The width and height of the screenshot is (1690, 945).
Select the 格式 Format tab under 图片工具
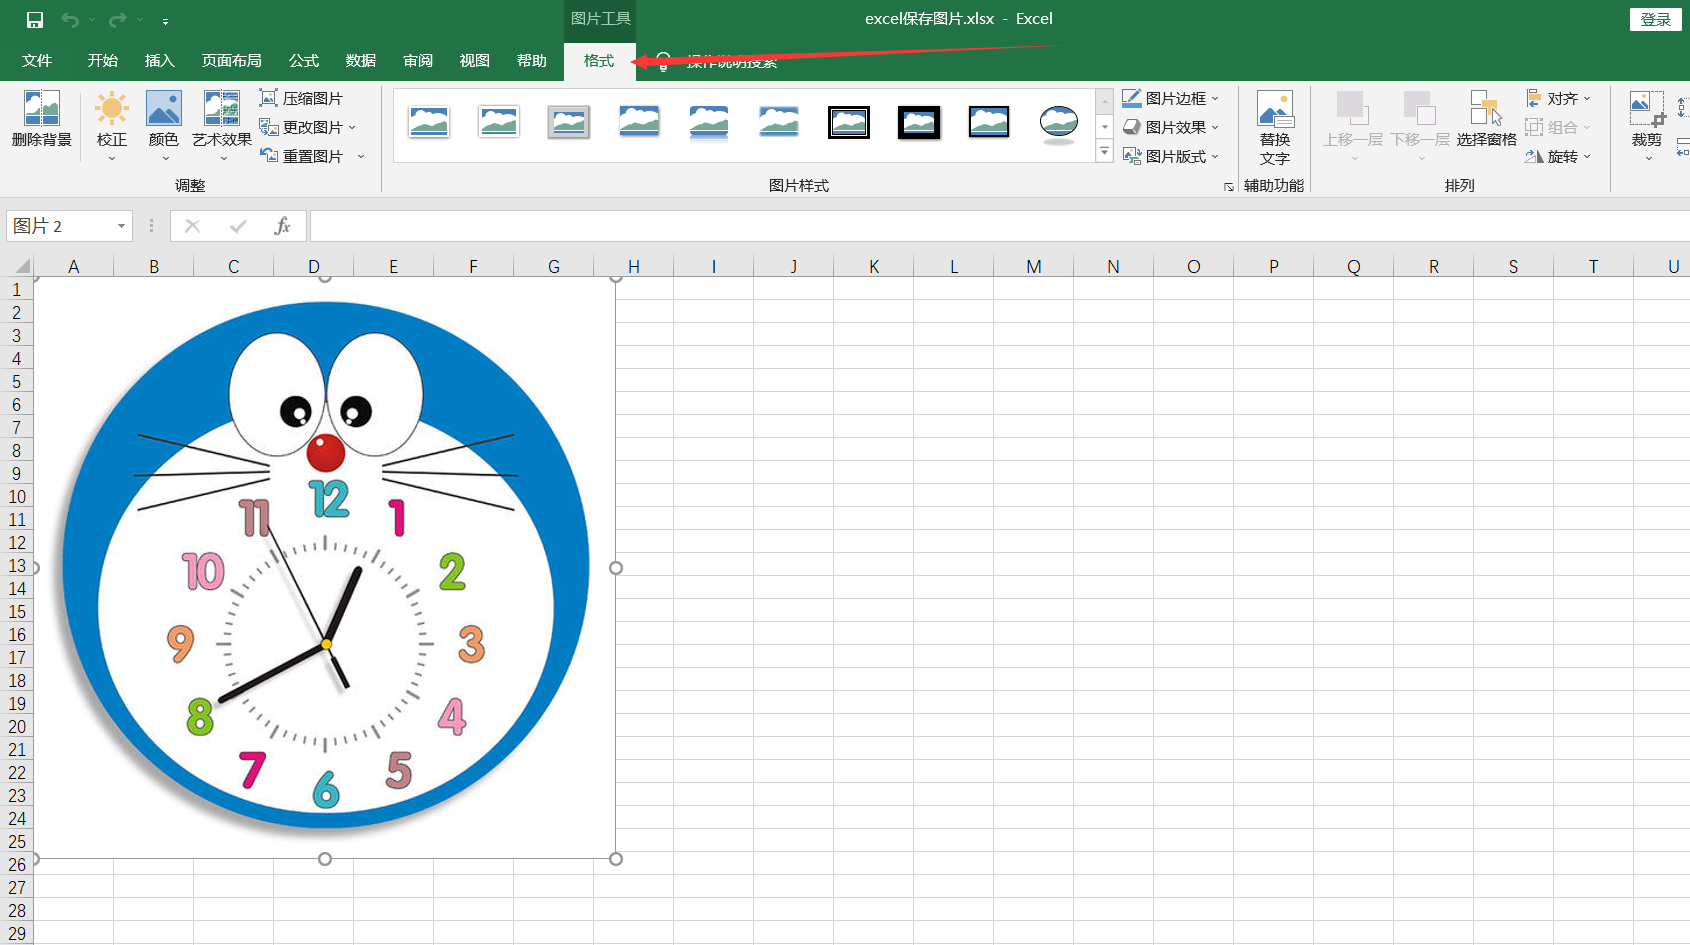click(599, 61)
